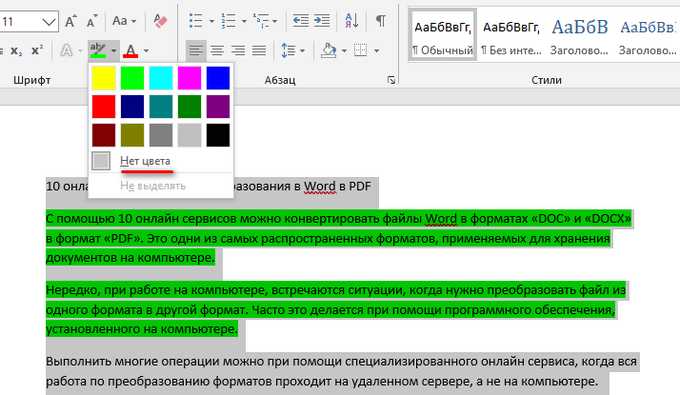680x395 pixels.
Task: Open the bullets list dropdown arrow
Action: point(212,21)
